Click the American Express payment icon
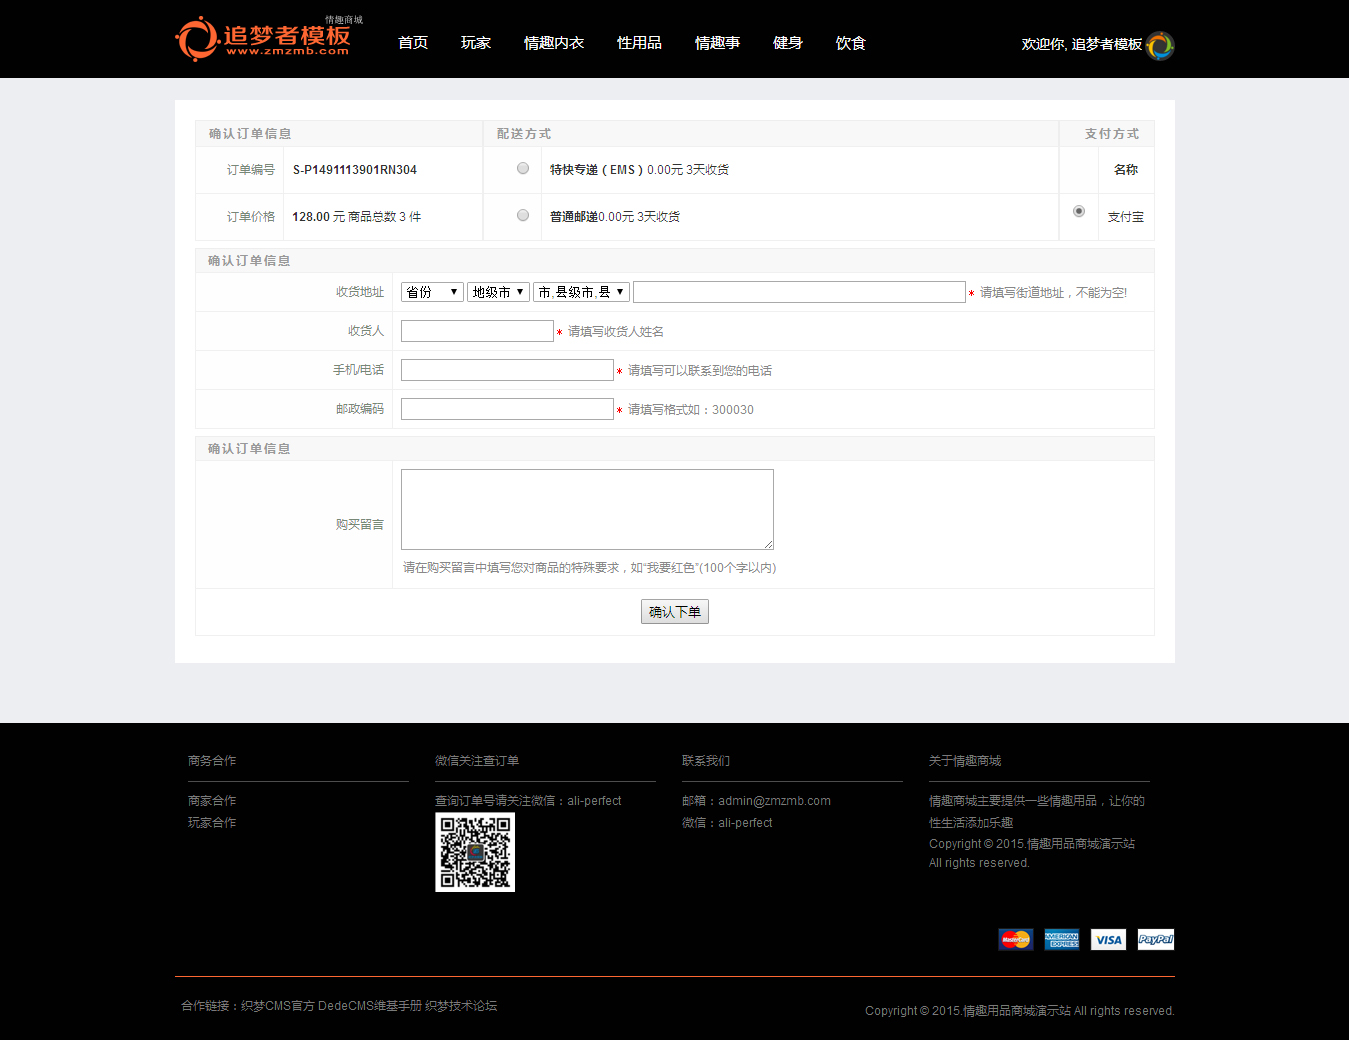The width and height of the screenshot is (1349, 1040). click(1061, 939)
